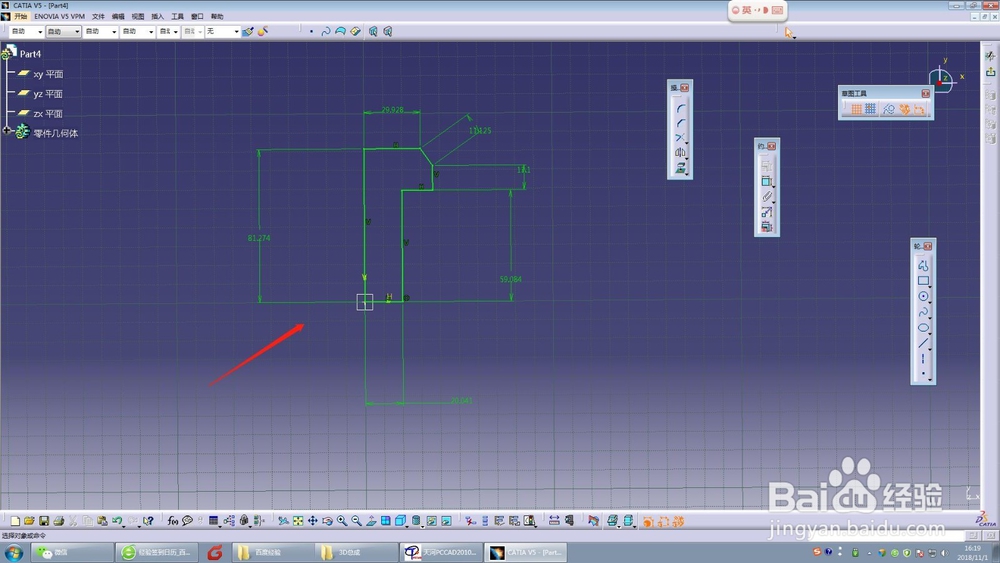Image resolution: width=1000 pixels, height=563 pixels.
Task: Select the Circle sketch tool
Action: tap(923, 296)
